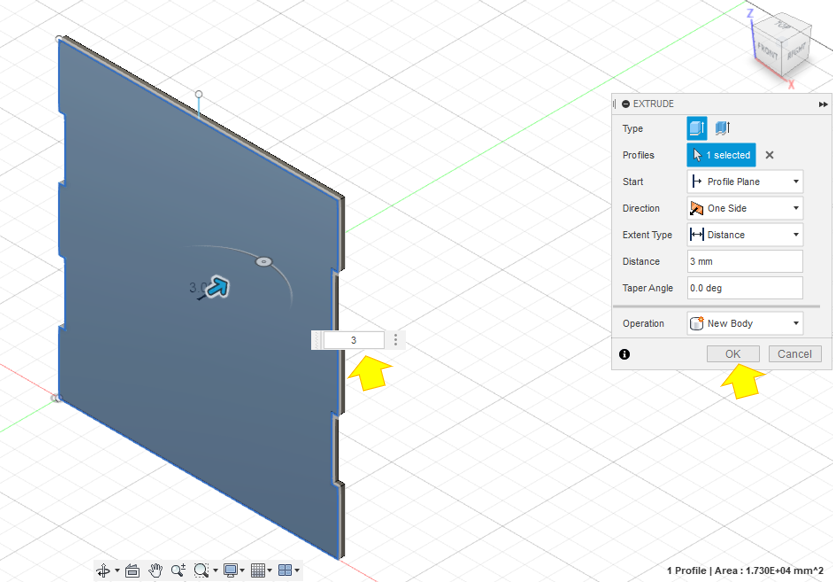Click the Display Settings monitor icon
This screenshot has height=583, width=833.
230,570
